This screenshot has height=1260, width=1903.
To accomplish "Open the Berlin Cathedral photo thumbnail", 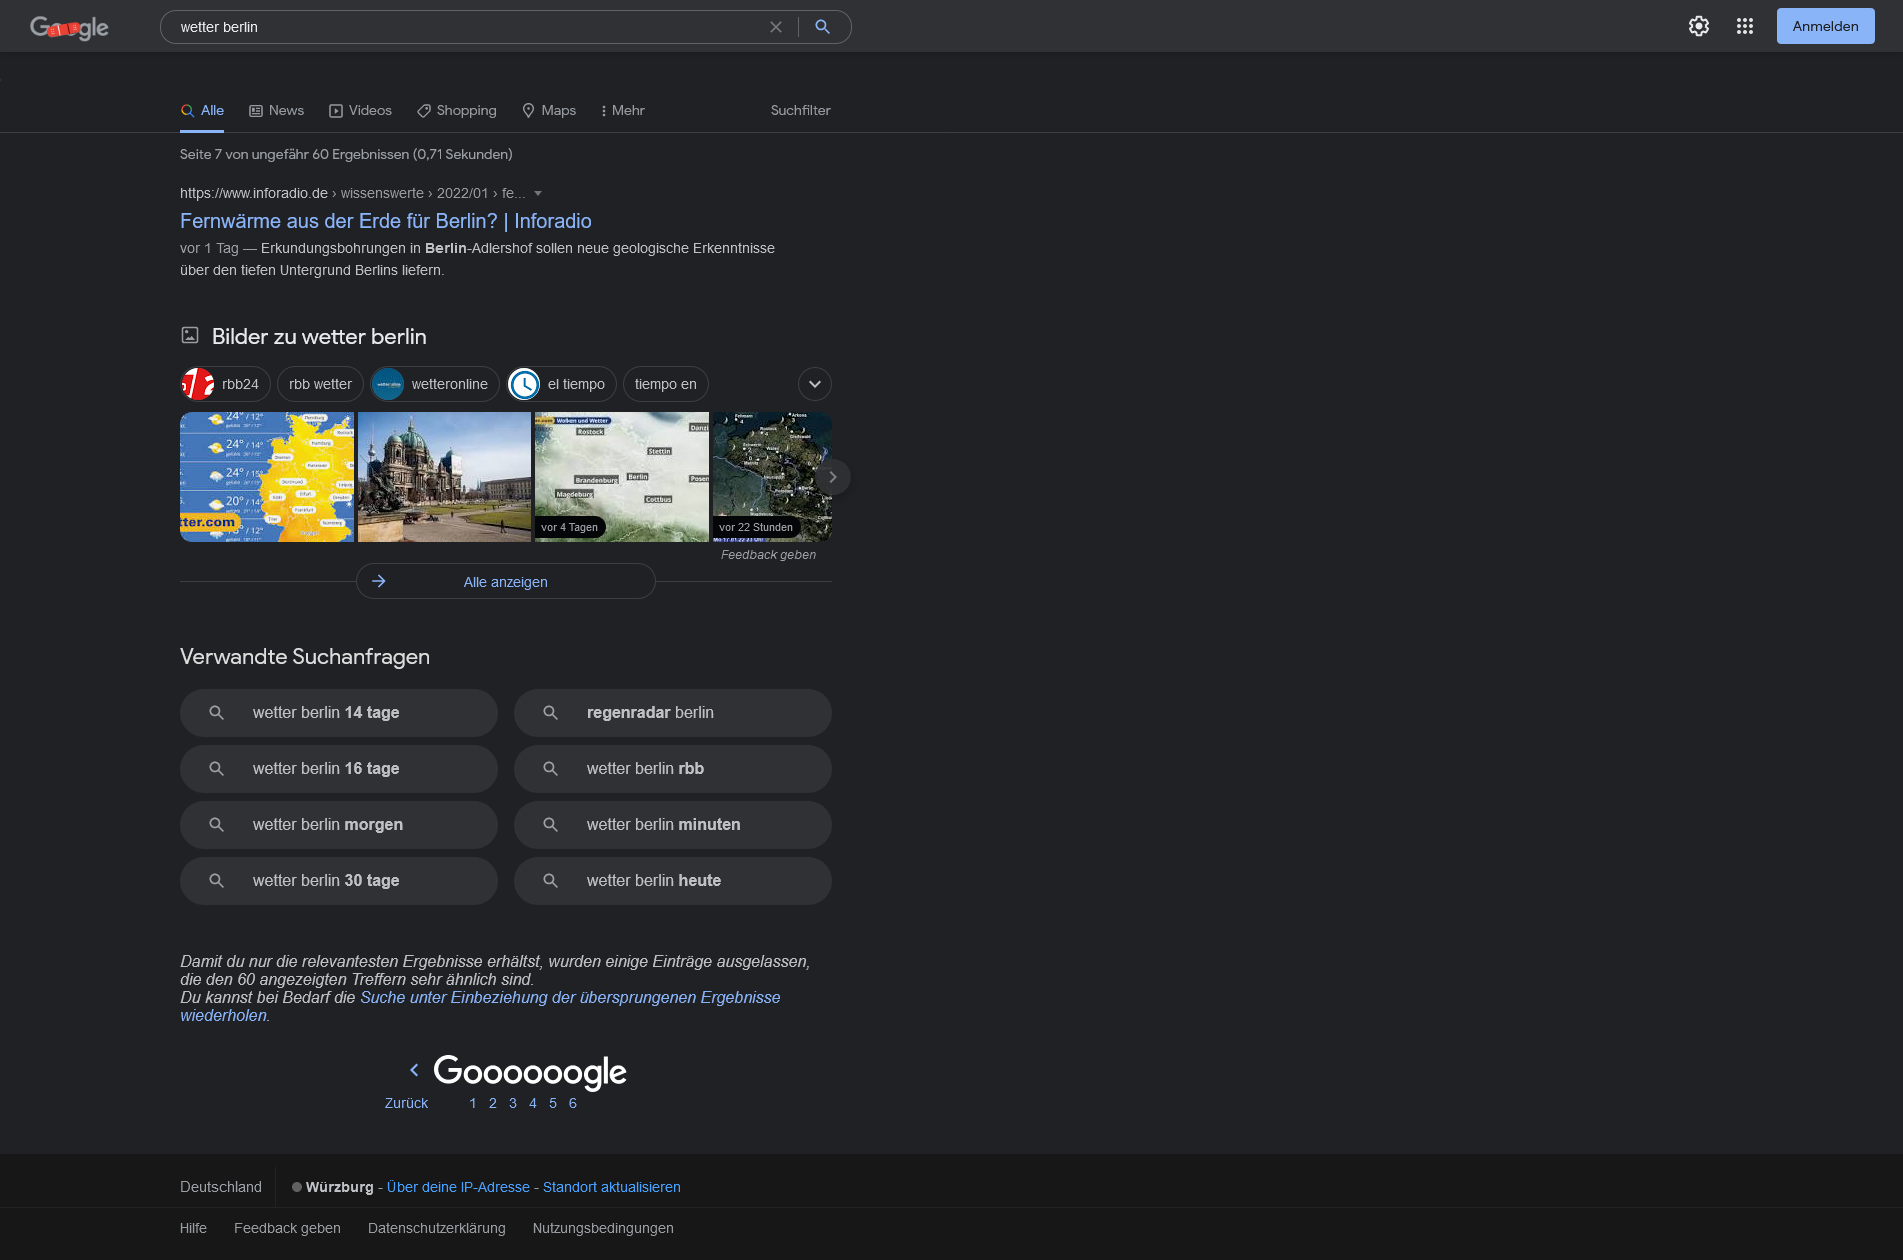I will coord(444,477).
